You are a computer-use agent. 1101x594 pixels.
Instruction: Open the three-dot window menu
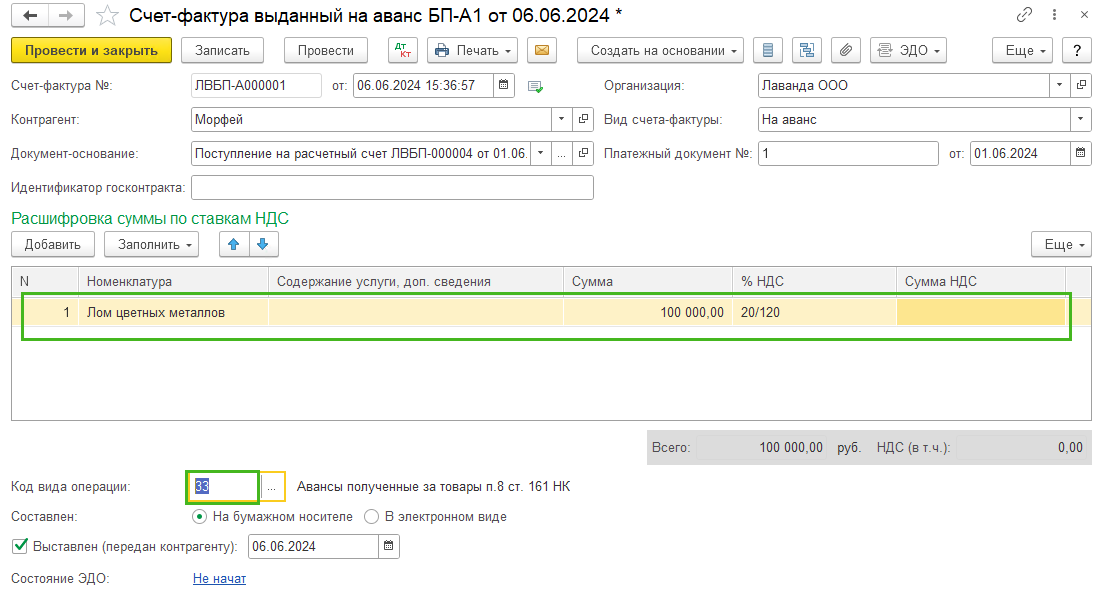tap(1054, 15)
